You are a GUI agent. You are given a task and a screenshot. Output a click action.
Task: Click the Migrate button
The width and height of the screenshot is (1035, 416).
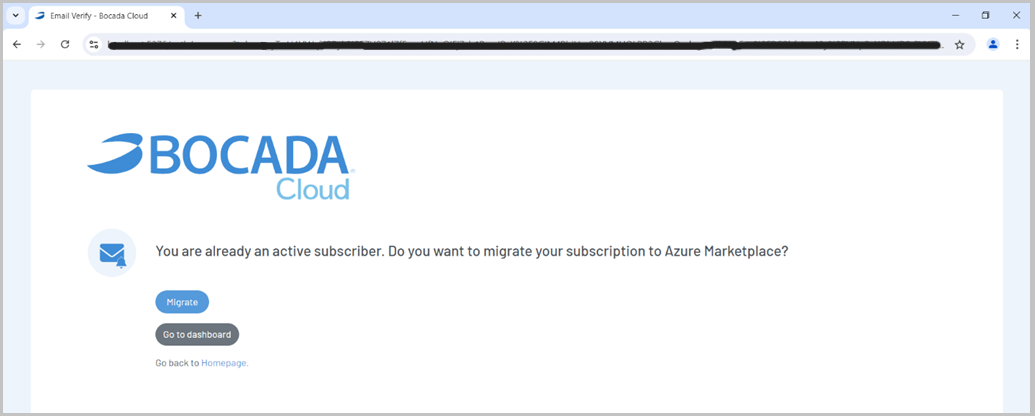[182, 302]
